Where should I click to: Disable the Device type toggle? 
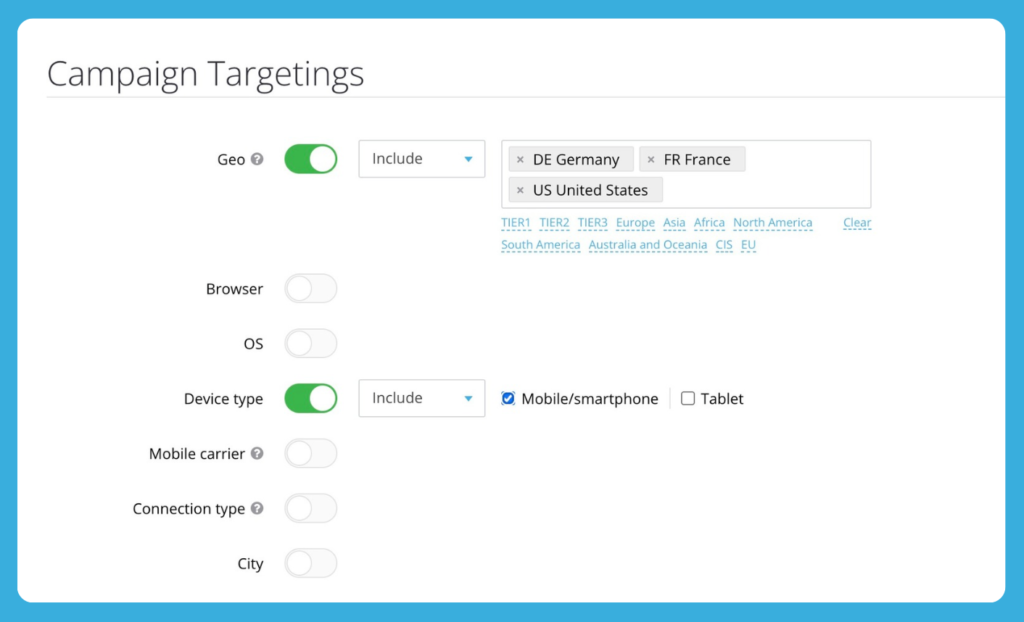(x=310, y=398)
